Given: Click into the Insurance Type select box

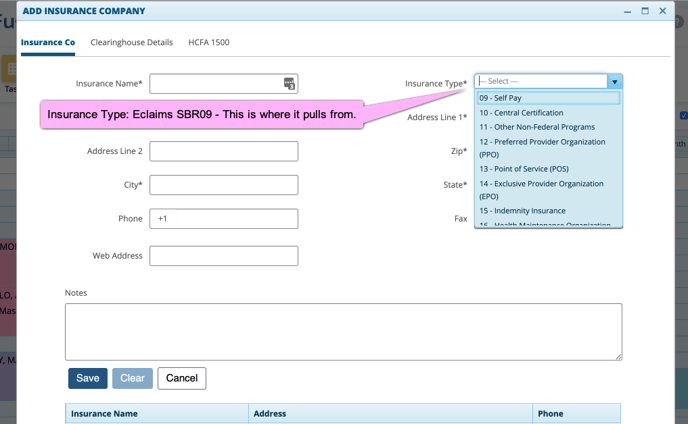Looking at the screenshot, I should coord(541,81).
